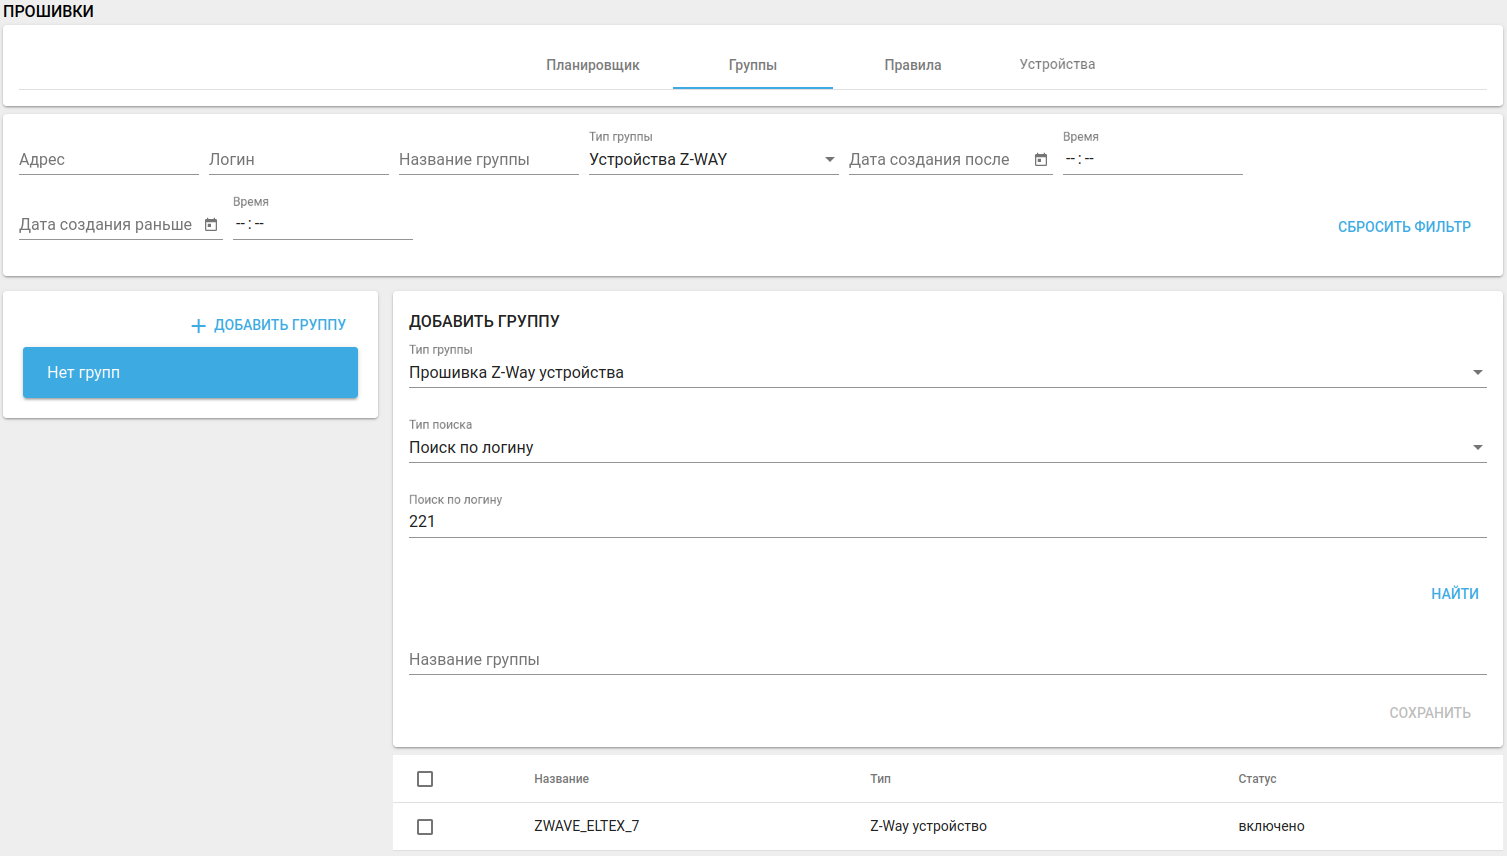This screenshot has height=856, width=1507.
Task: Expand the 'Тип поиска' dropdown
Action: 946,448
